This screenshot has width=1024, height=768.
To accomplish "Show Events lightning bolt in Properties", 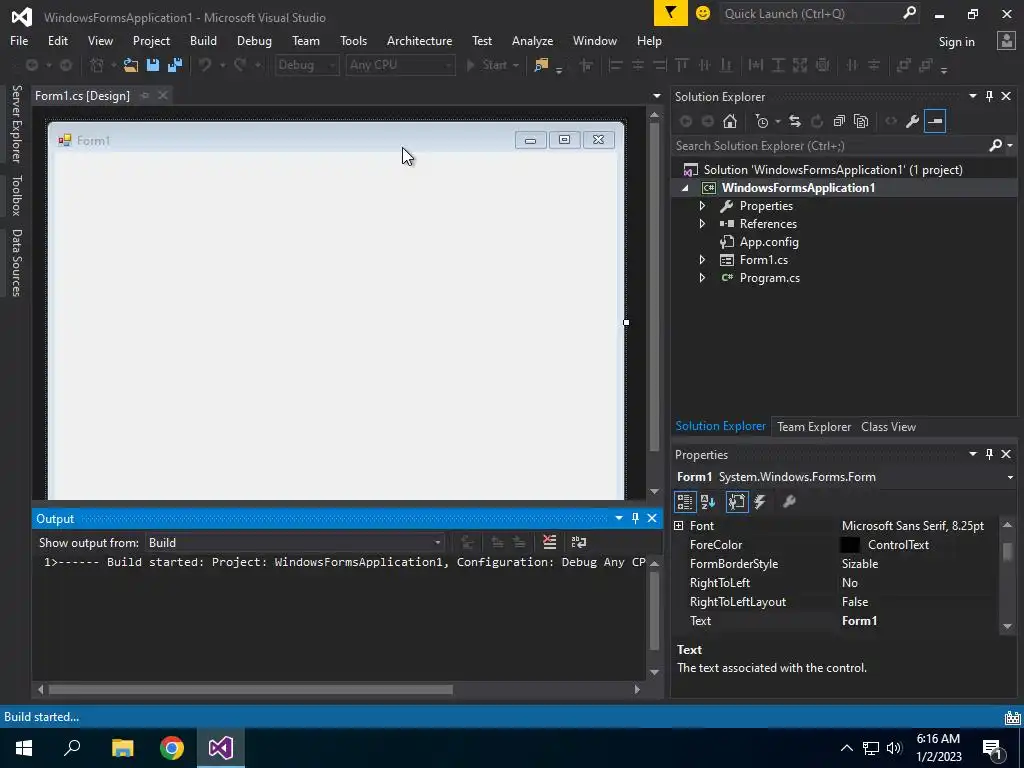I will tap(760, 502).
